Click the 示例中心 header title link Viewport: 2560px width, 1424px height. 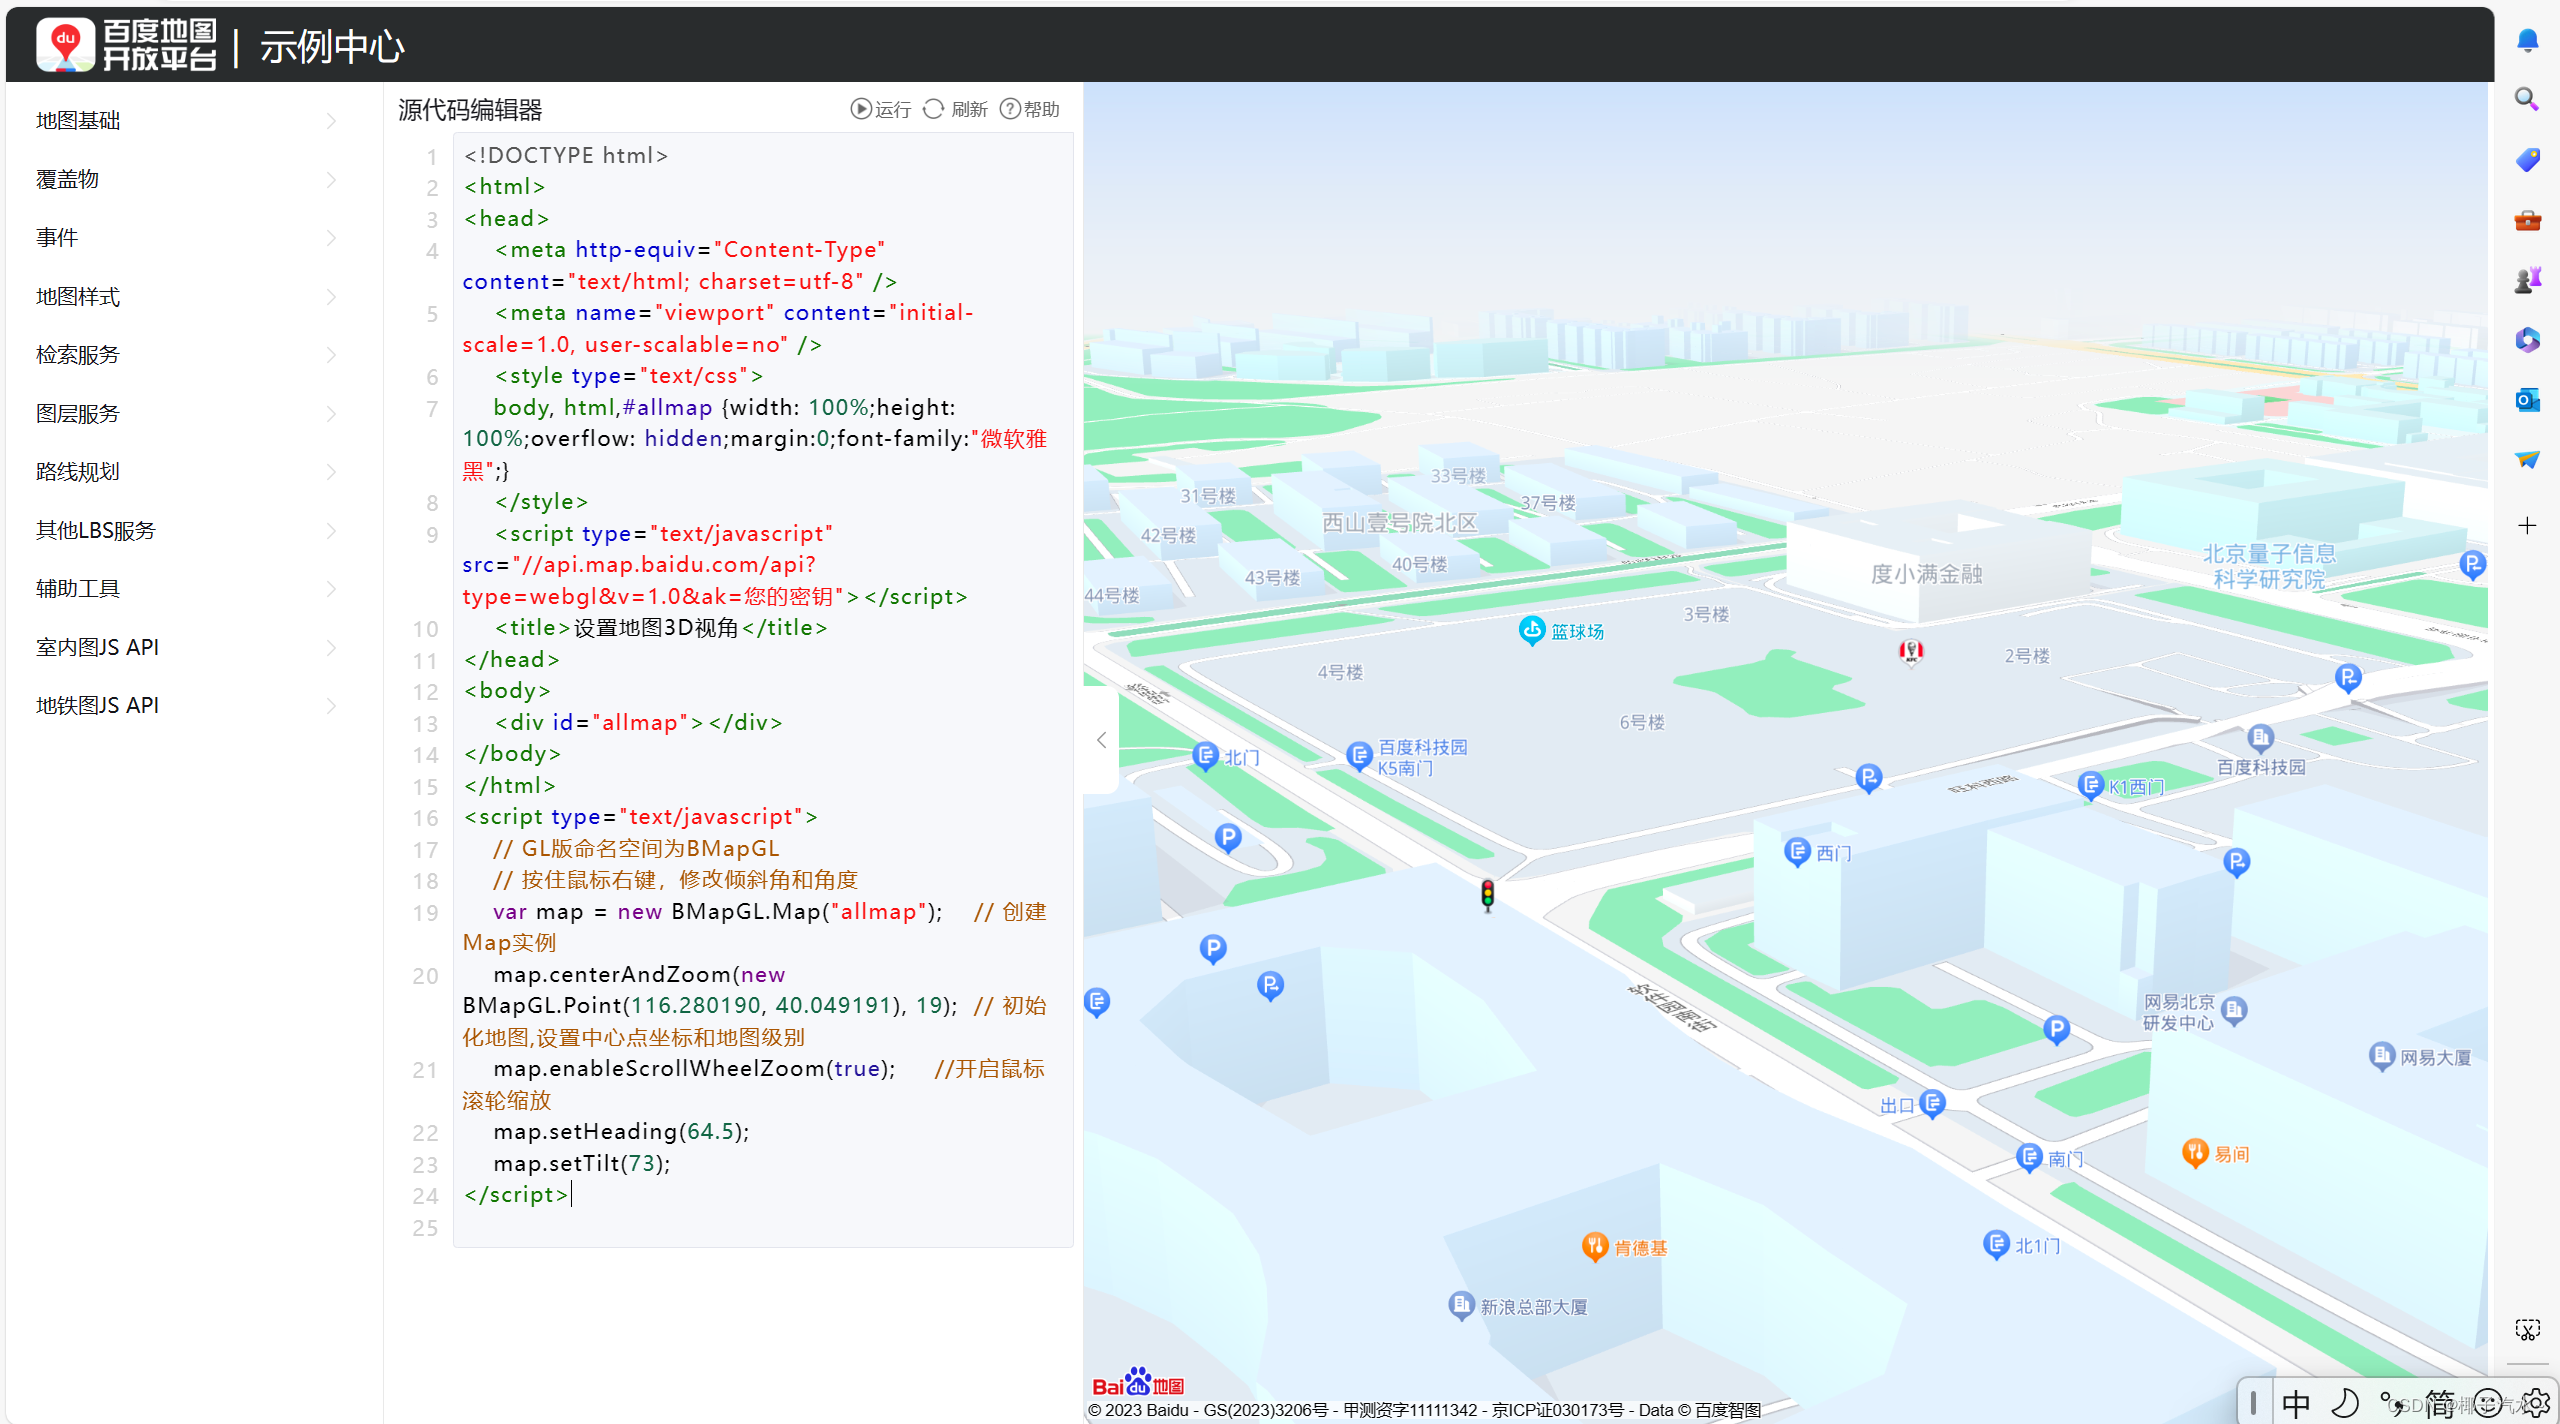pos(332,47)
